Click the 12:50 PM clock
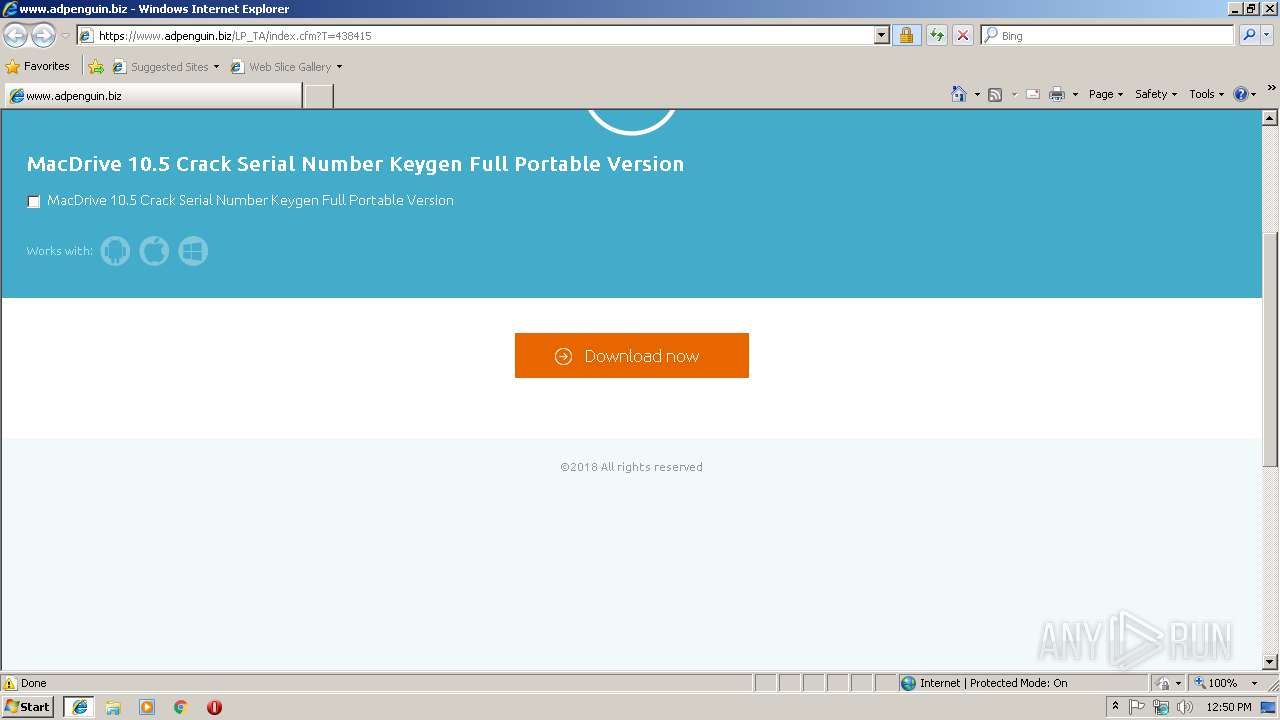This screenshot has height=720, width=1280. coord(1229,707)
